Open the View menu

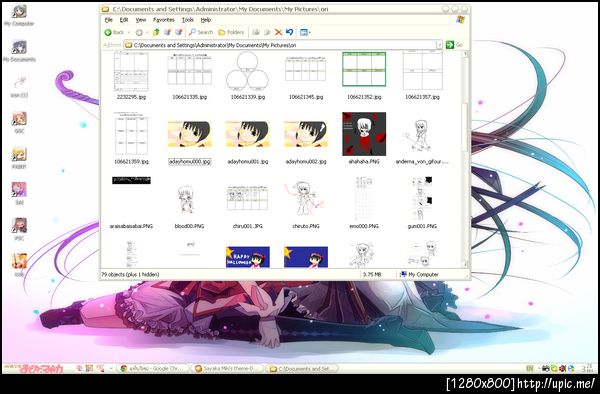(x=141, y=20)
